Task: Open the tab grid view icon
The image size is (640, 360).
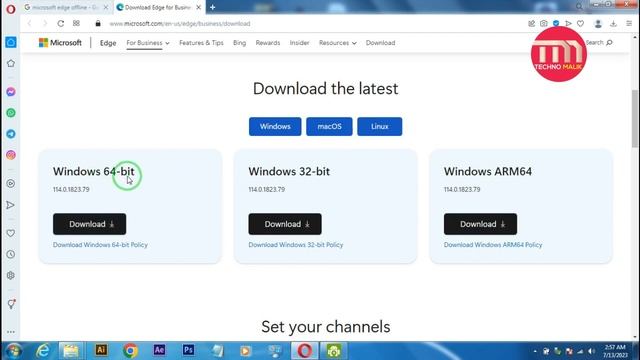Action: (76, 24)
